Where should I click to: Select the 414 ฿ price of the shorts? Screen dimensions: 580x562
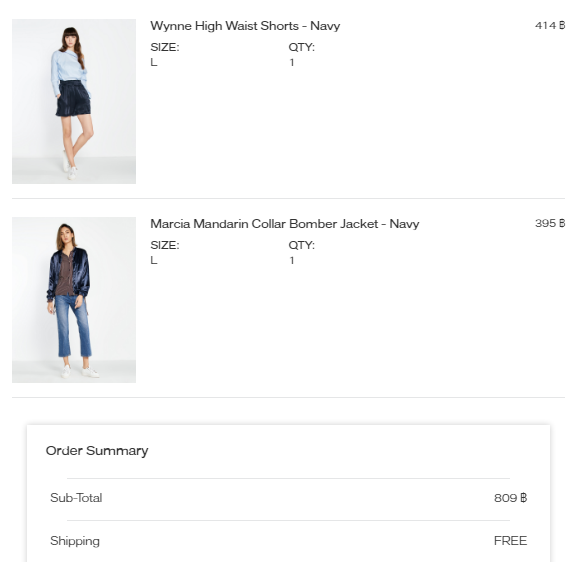550,25
